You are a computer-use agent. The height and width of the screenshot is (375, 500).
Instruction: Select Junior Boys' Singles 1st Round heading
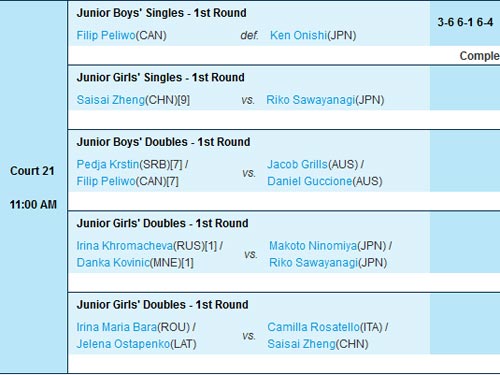(x=162, y=13)
